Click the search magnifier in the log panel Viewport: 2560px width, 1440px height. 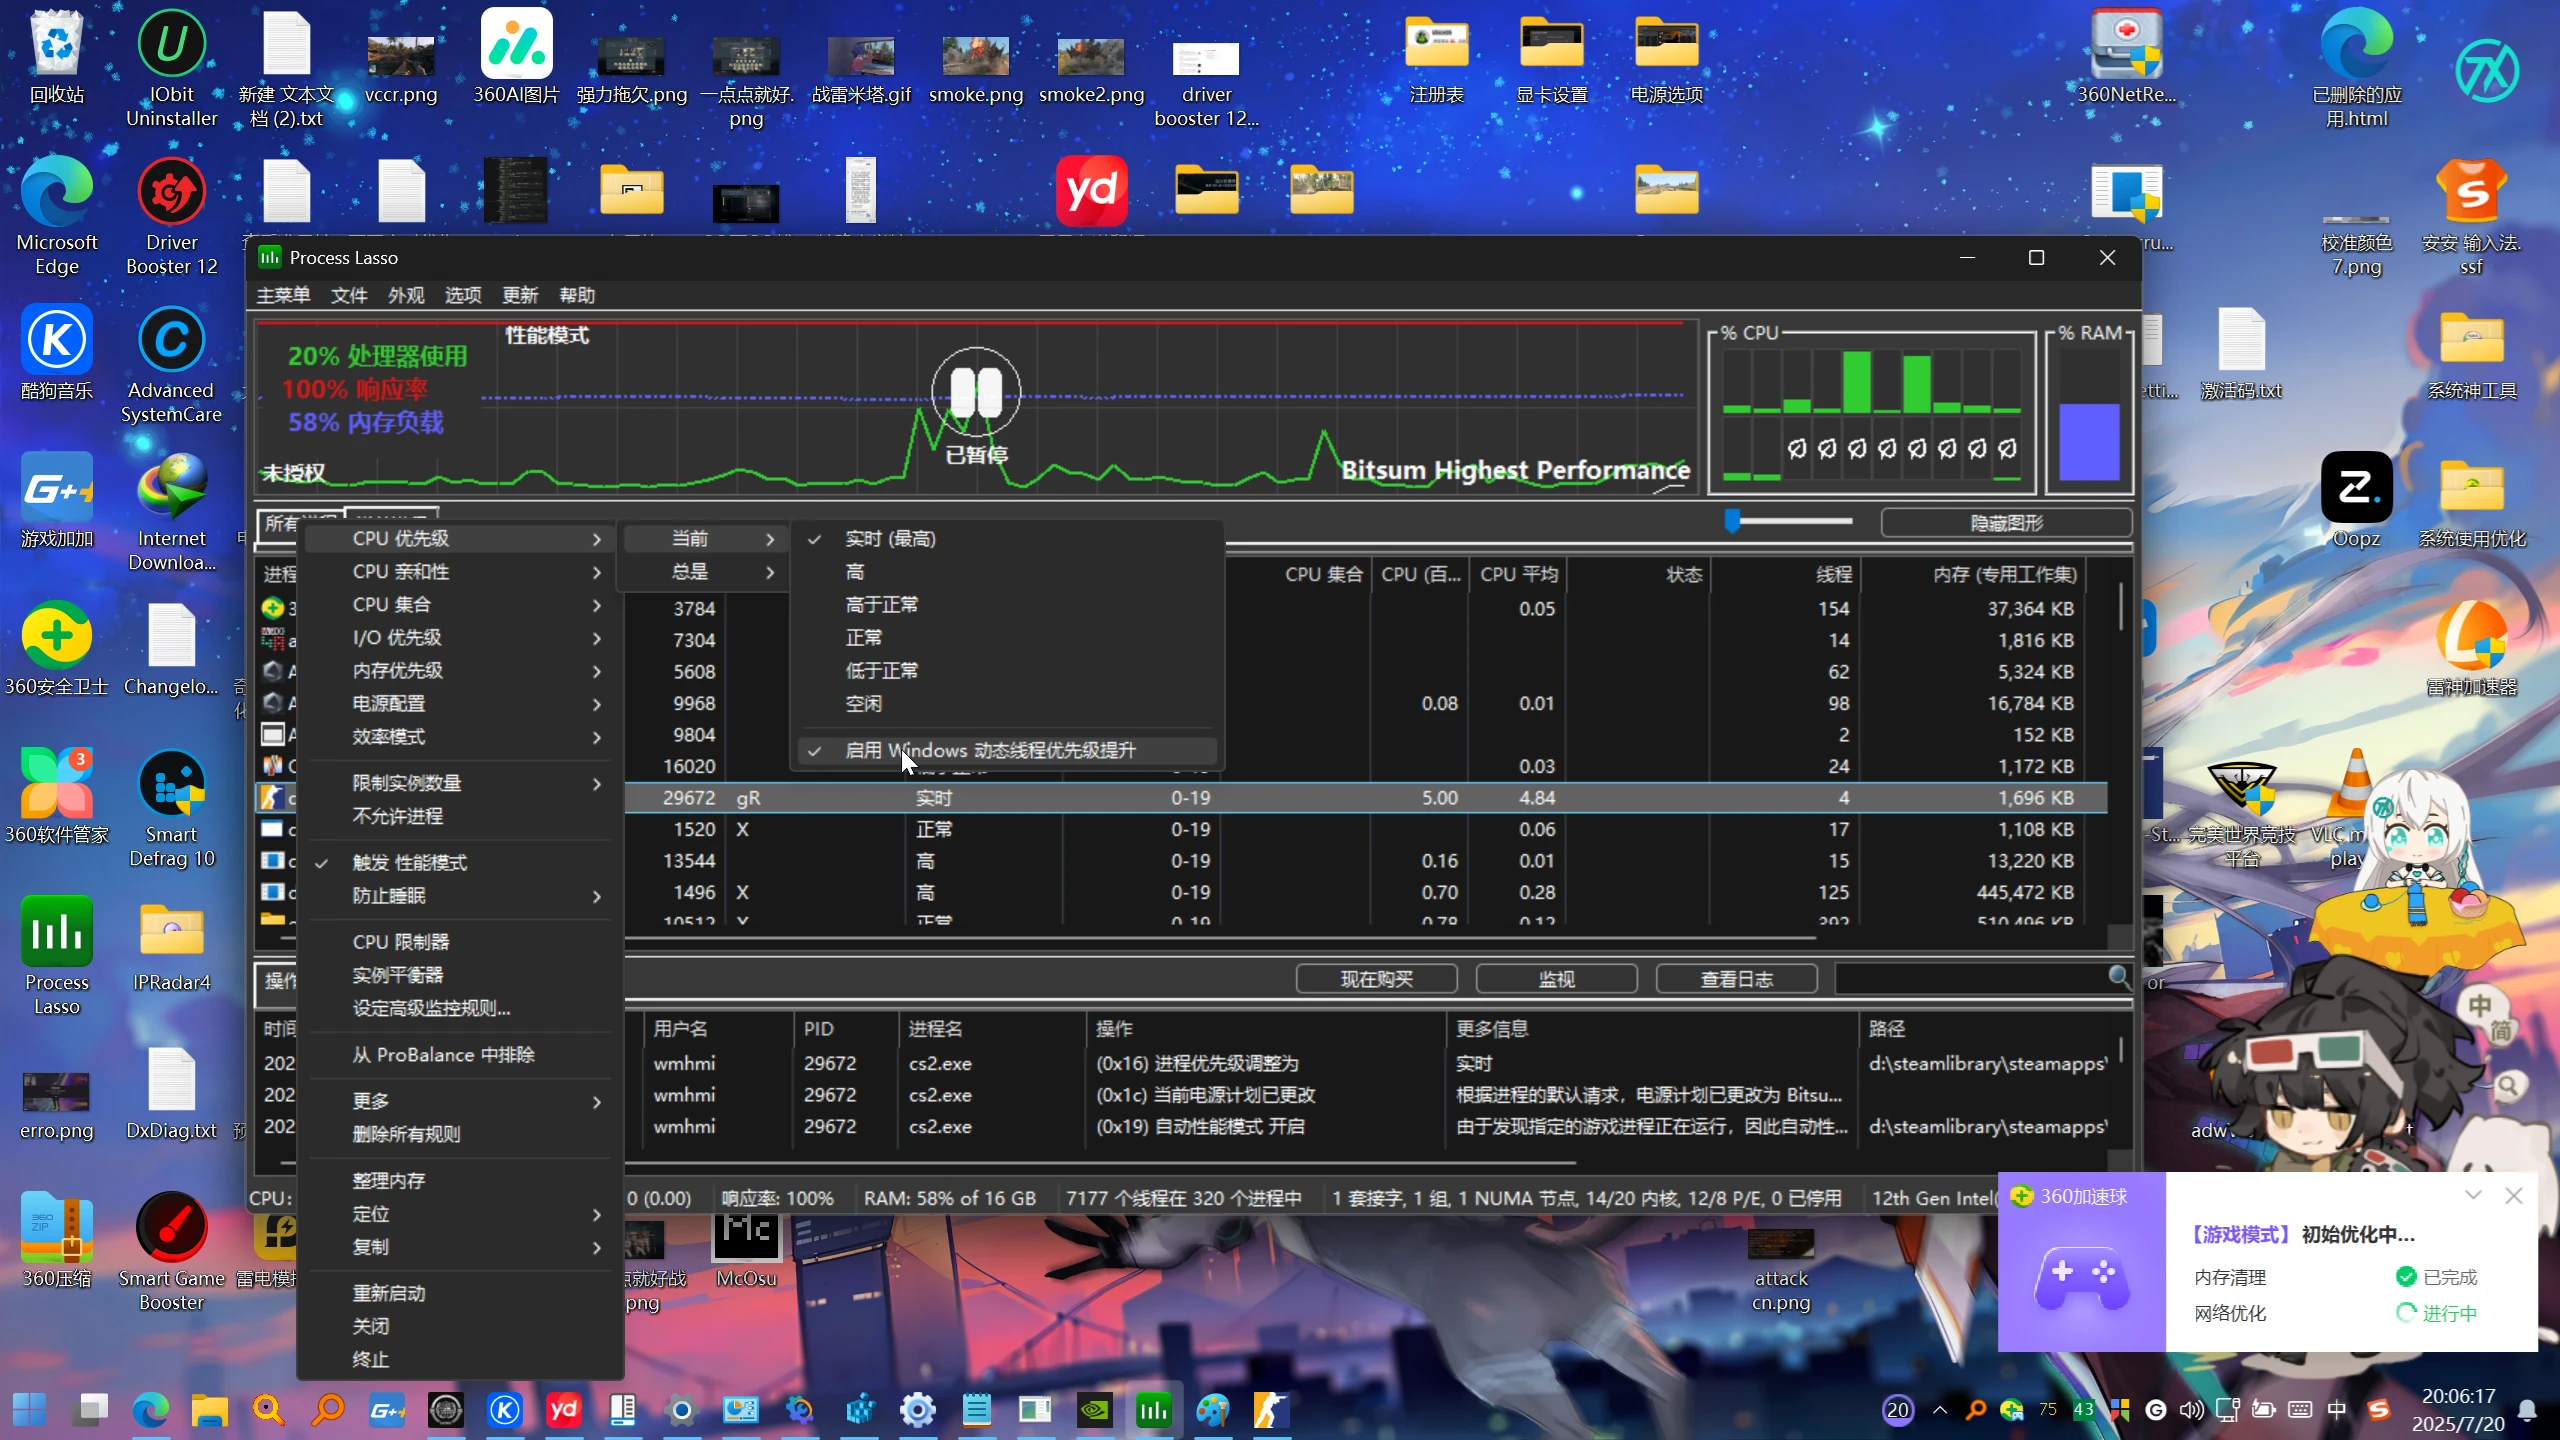tap(2118, 977)
